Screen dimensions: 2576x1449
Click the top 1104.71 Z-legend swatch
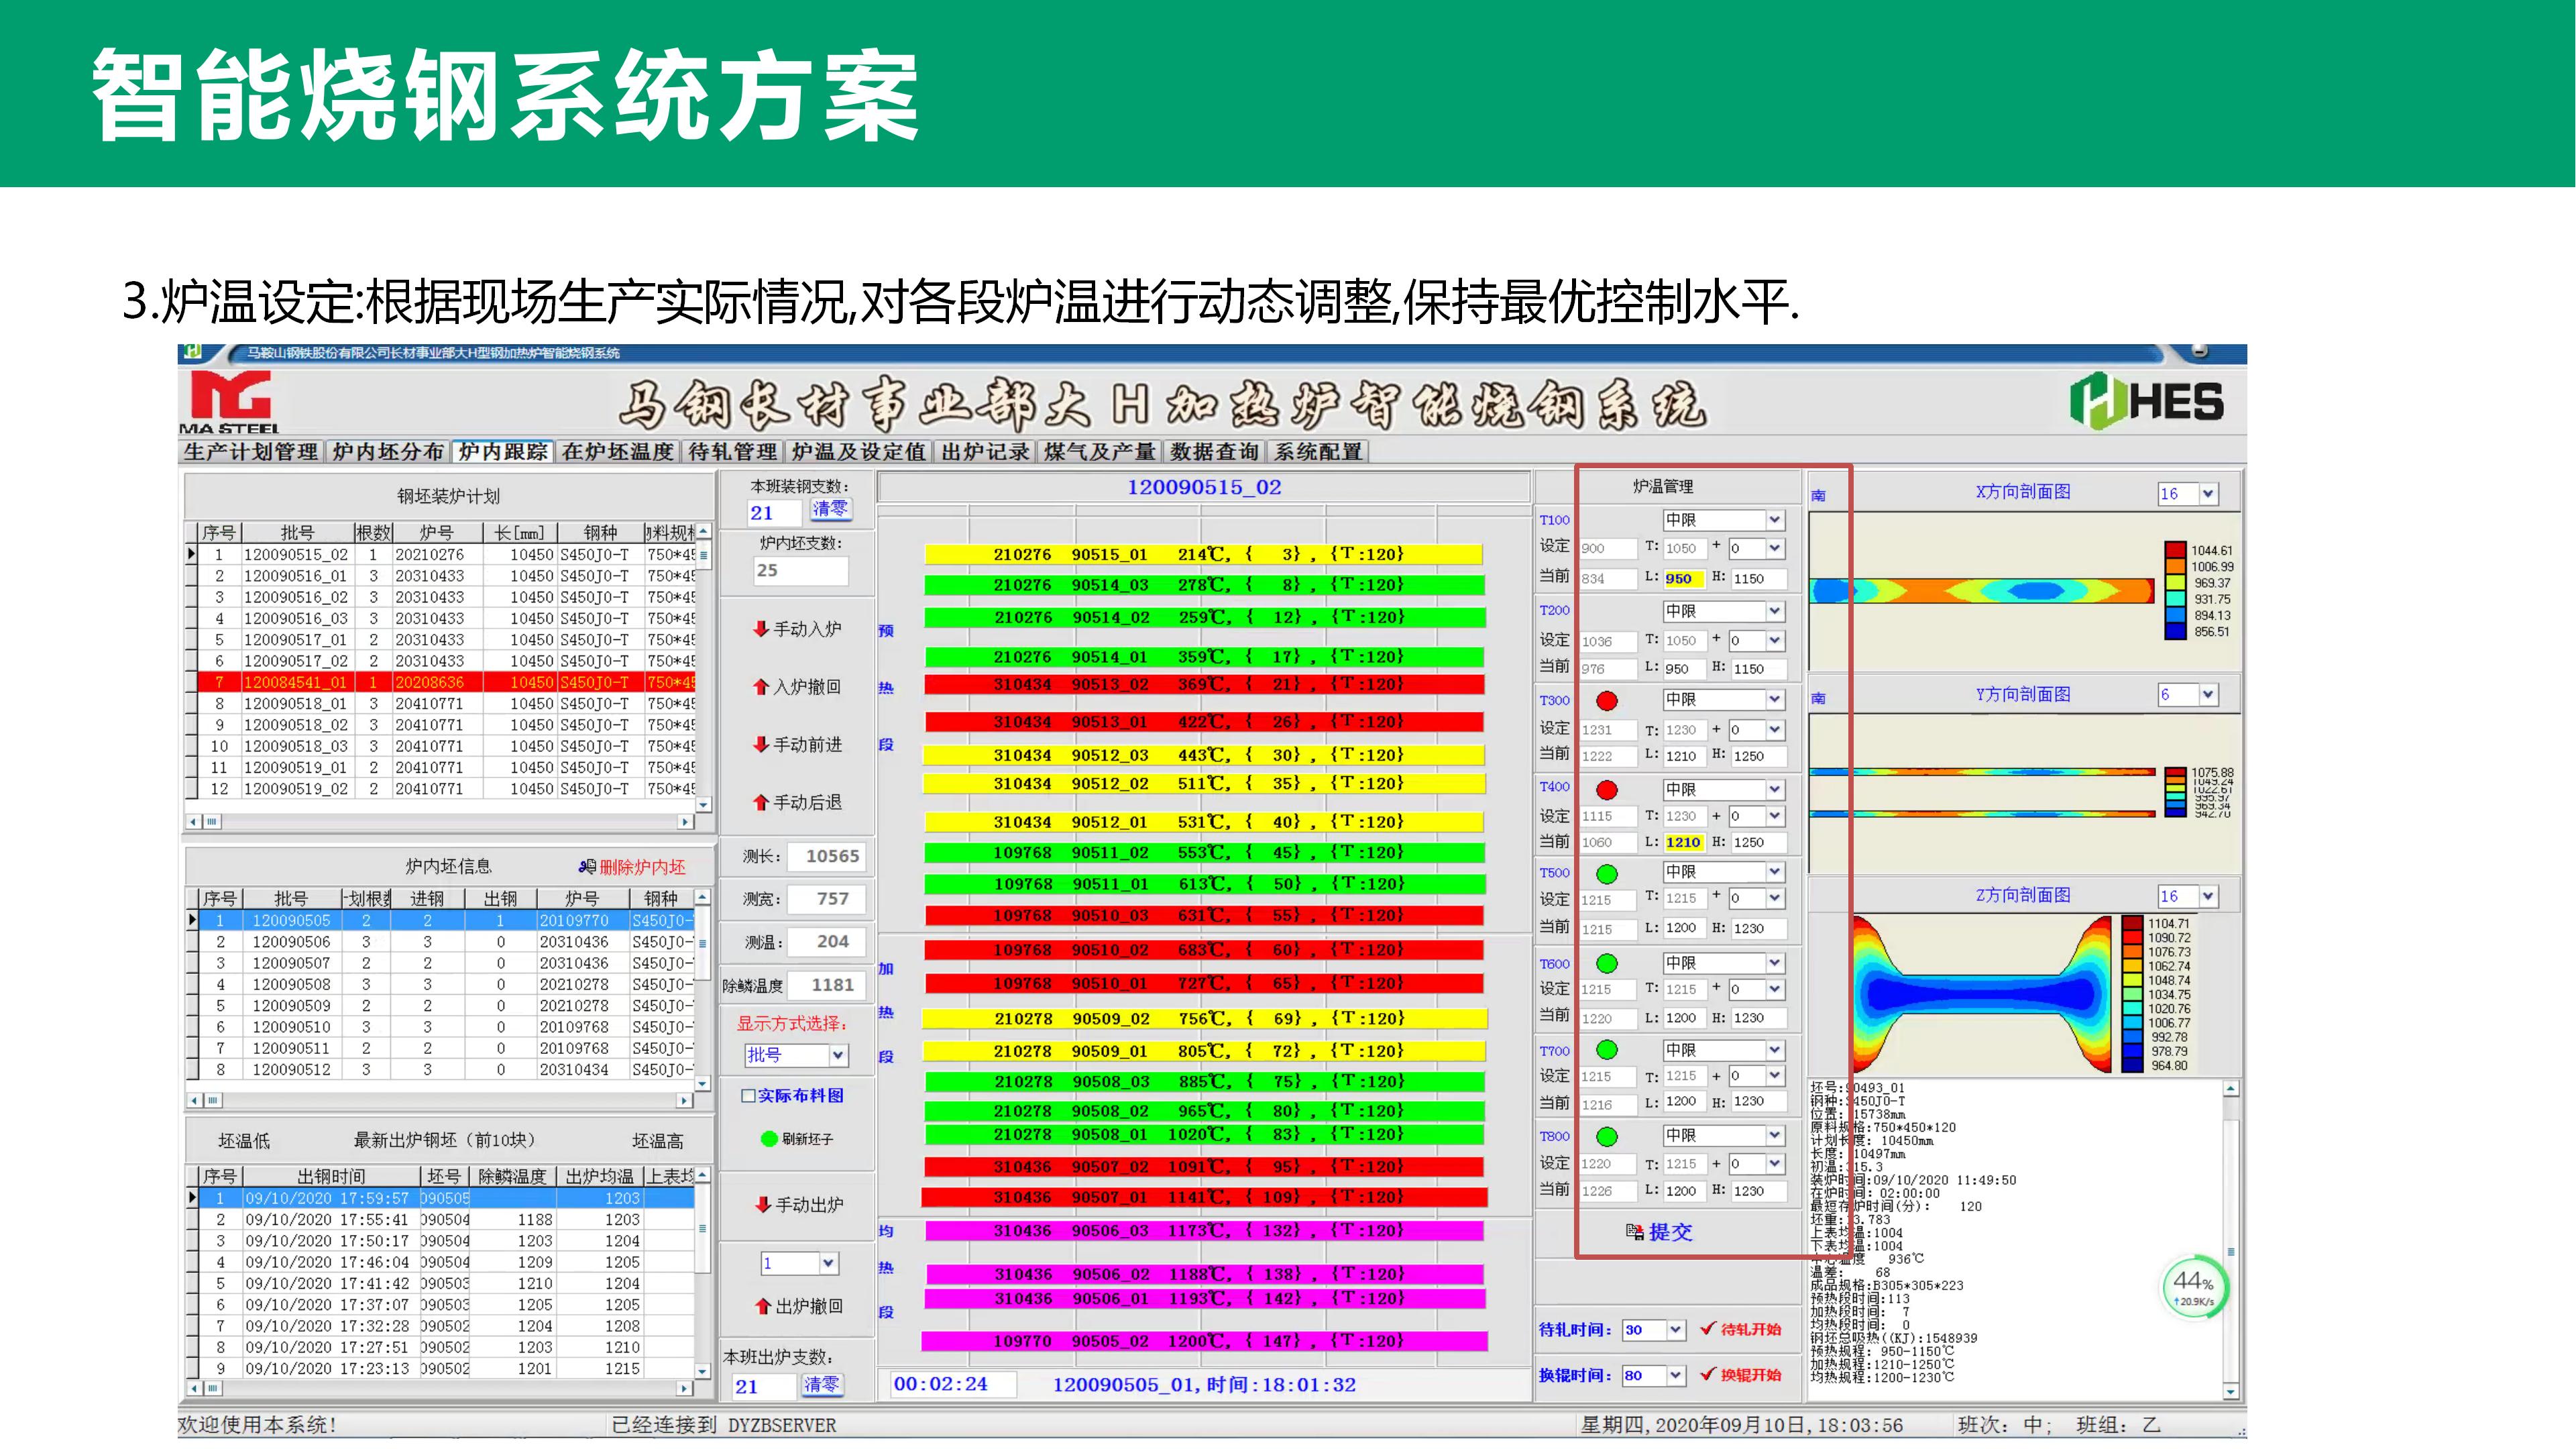2132,924
